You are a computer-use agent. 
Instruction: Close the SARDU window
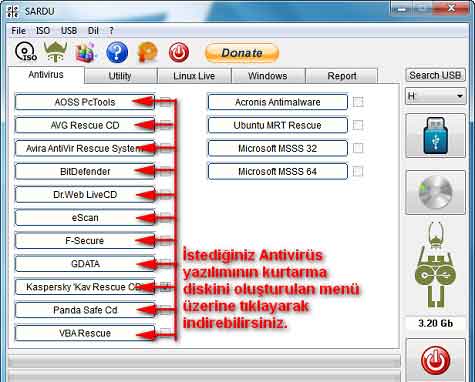[x=451, y=9]
